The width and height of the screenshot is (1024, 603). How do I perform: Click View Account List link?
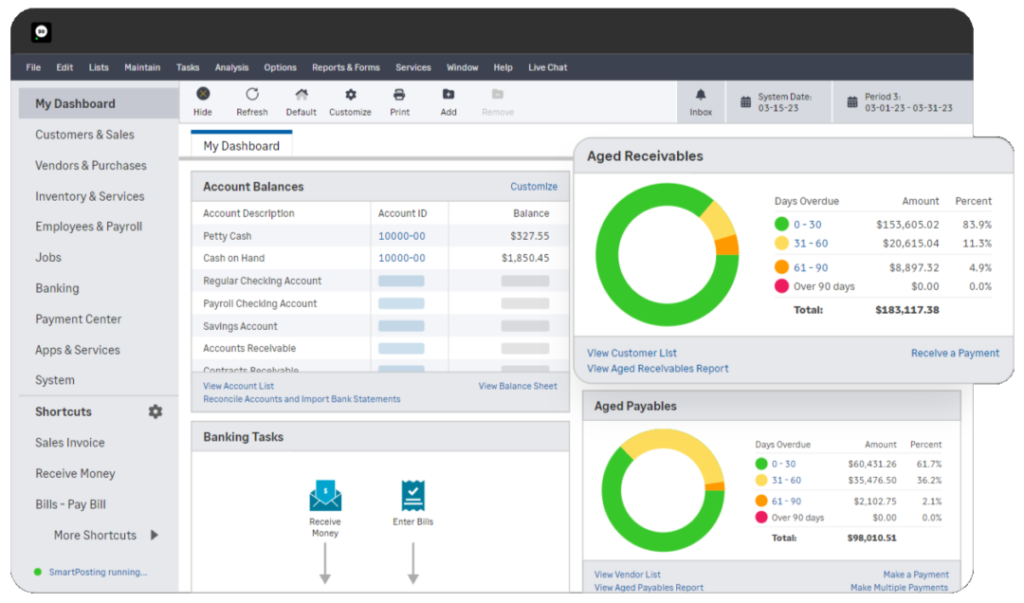tap(238, 386)
